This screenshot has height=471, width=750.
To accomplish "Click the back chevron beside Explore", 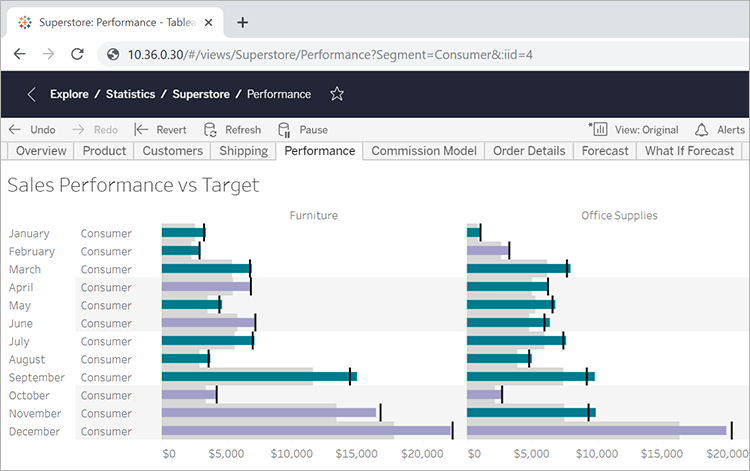I will [x=32, y=94].
